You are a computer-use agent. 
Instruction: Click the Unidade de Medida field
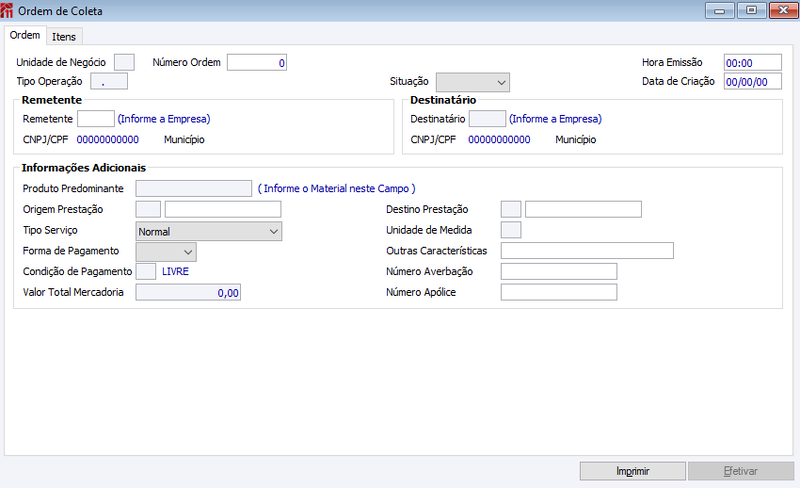pos(511,230)
